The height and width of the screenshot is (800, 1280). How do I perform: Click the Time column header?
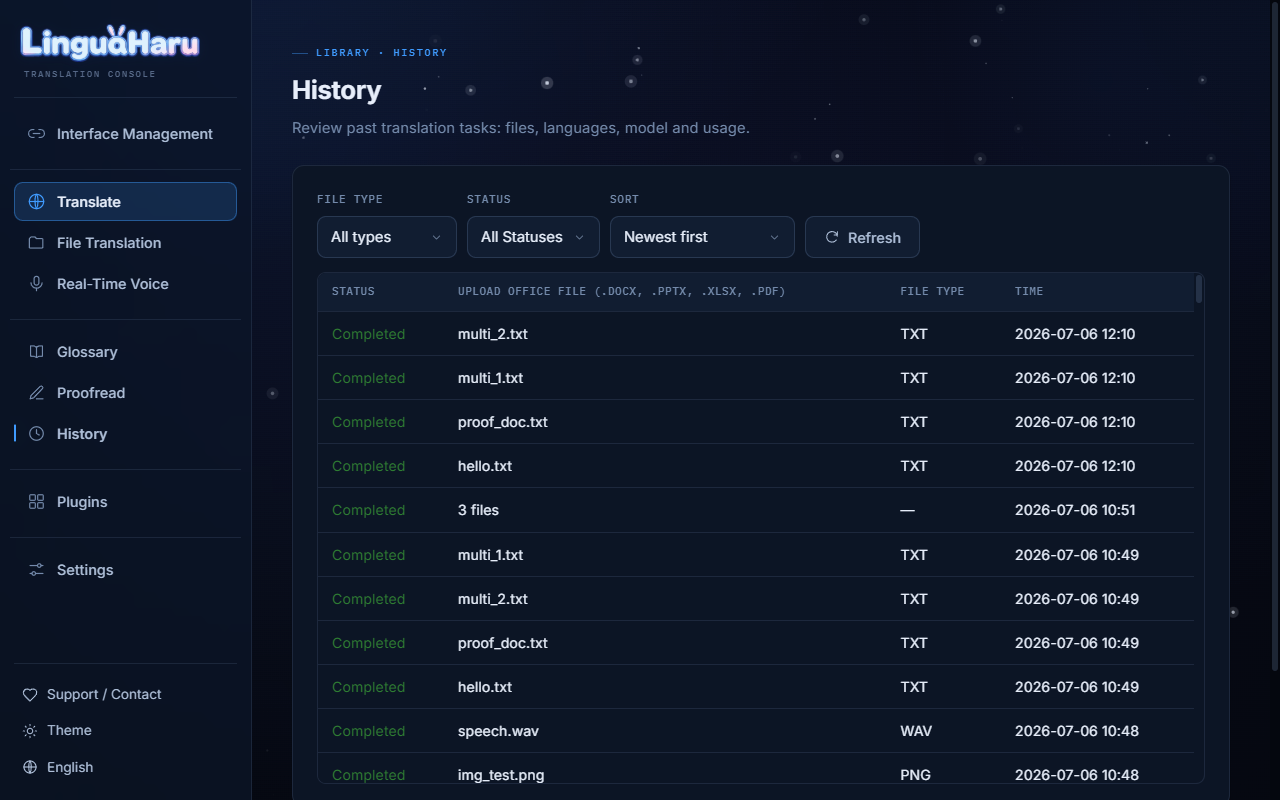point(1029,291)
